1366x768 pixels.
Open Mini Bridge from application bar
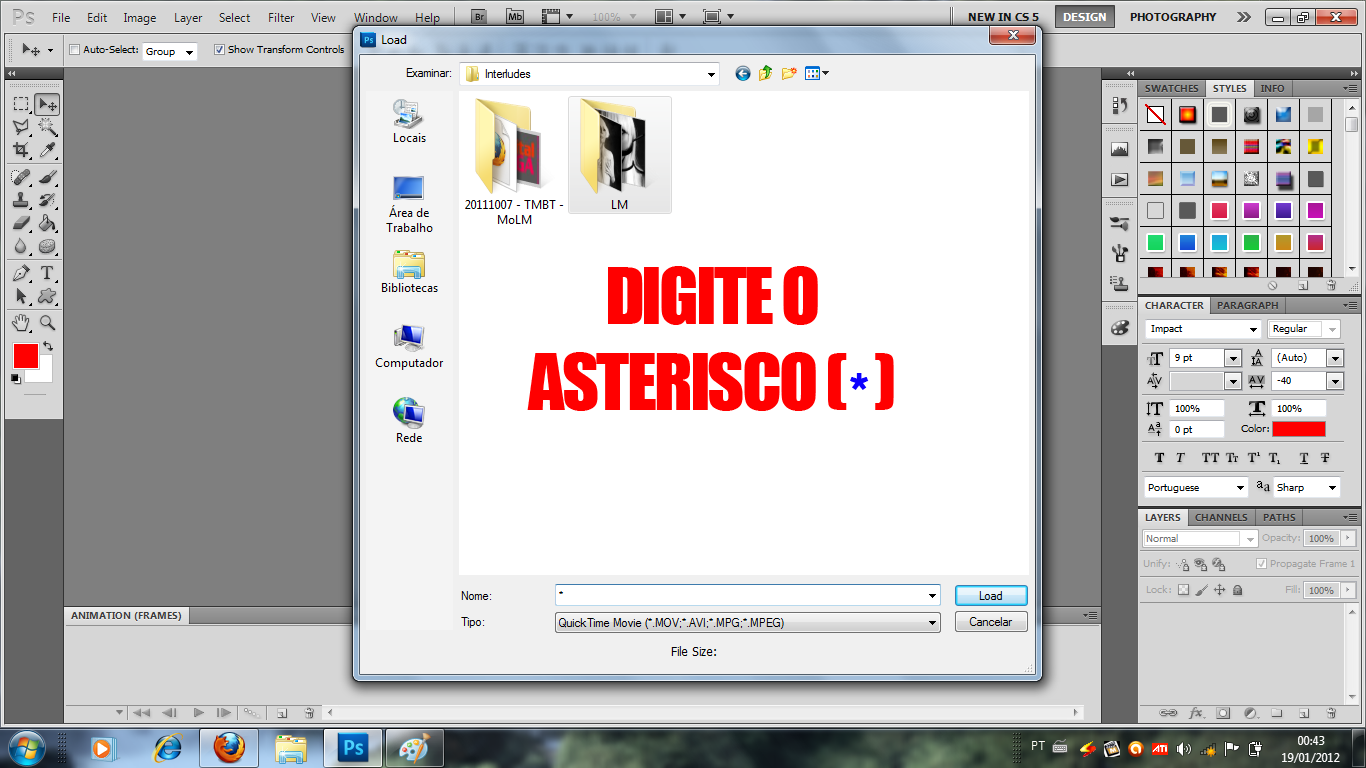coord(514,17)
